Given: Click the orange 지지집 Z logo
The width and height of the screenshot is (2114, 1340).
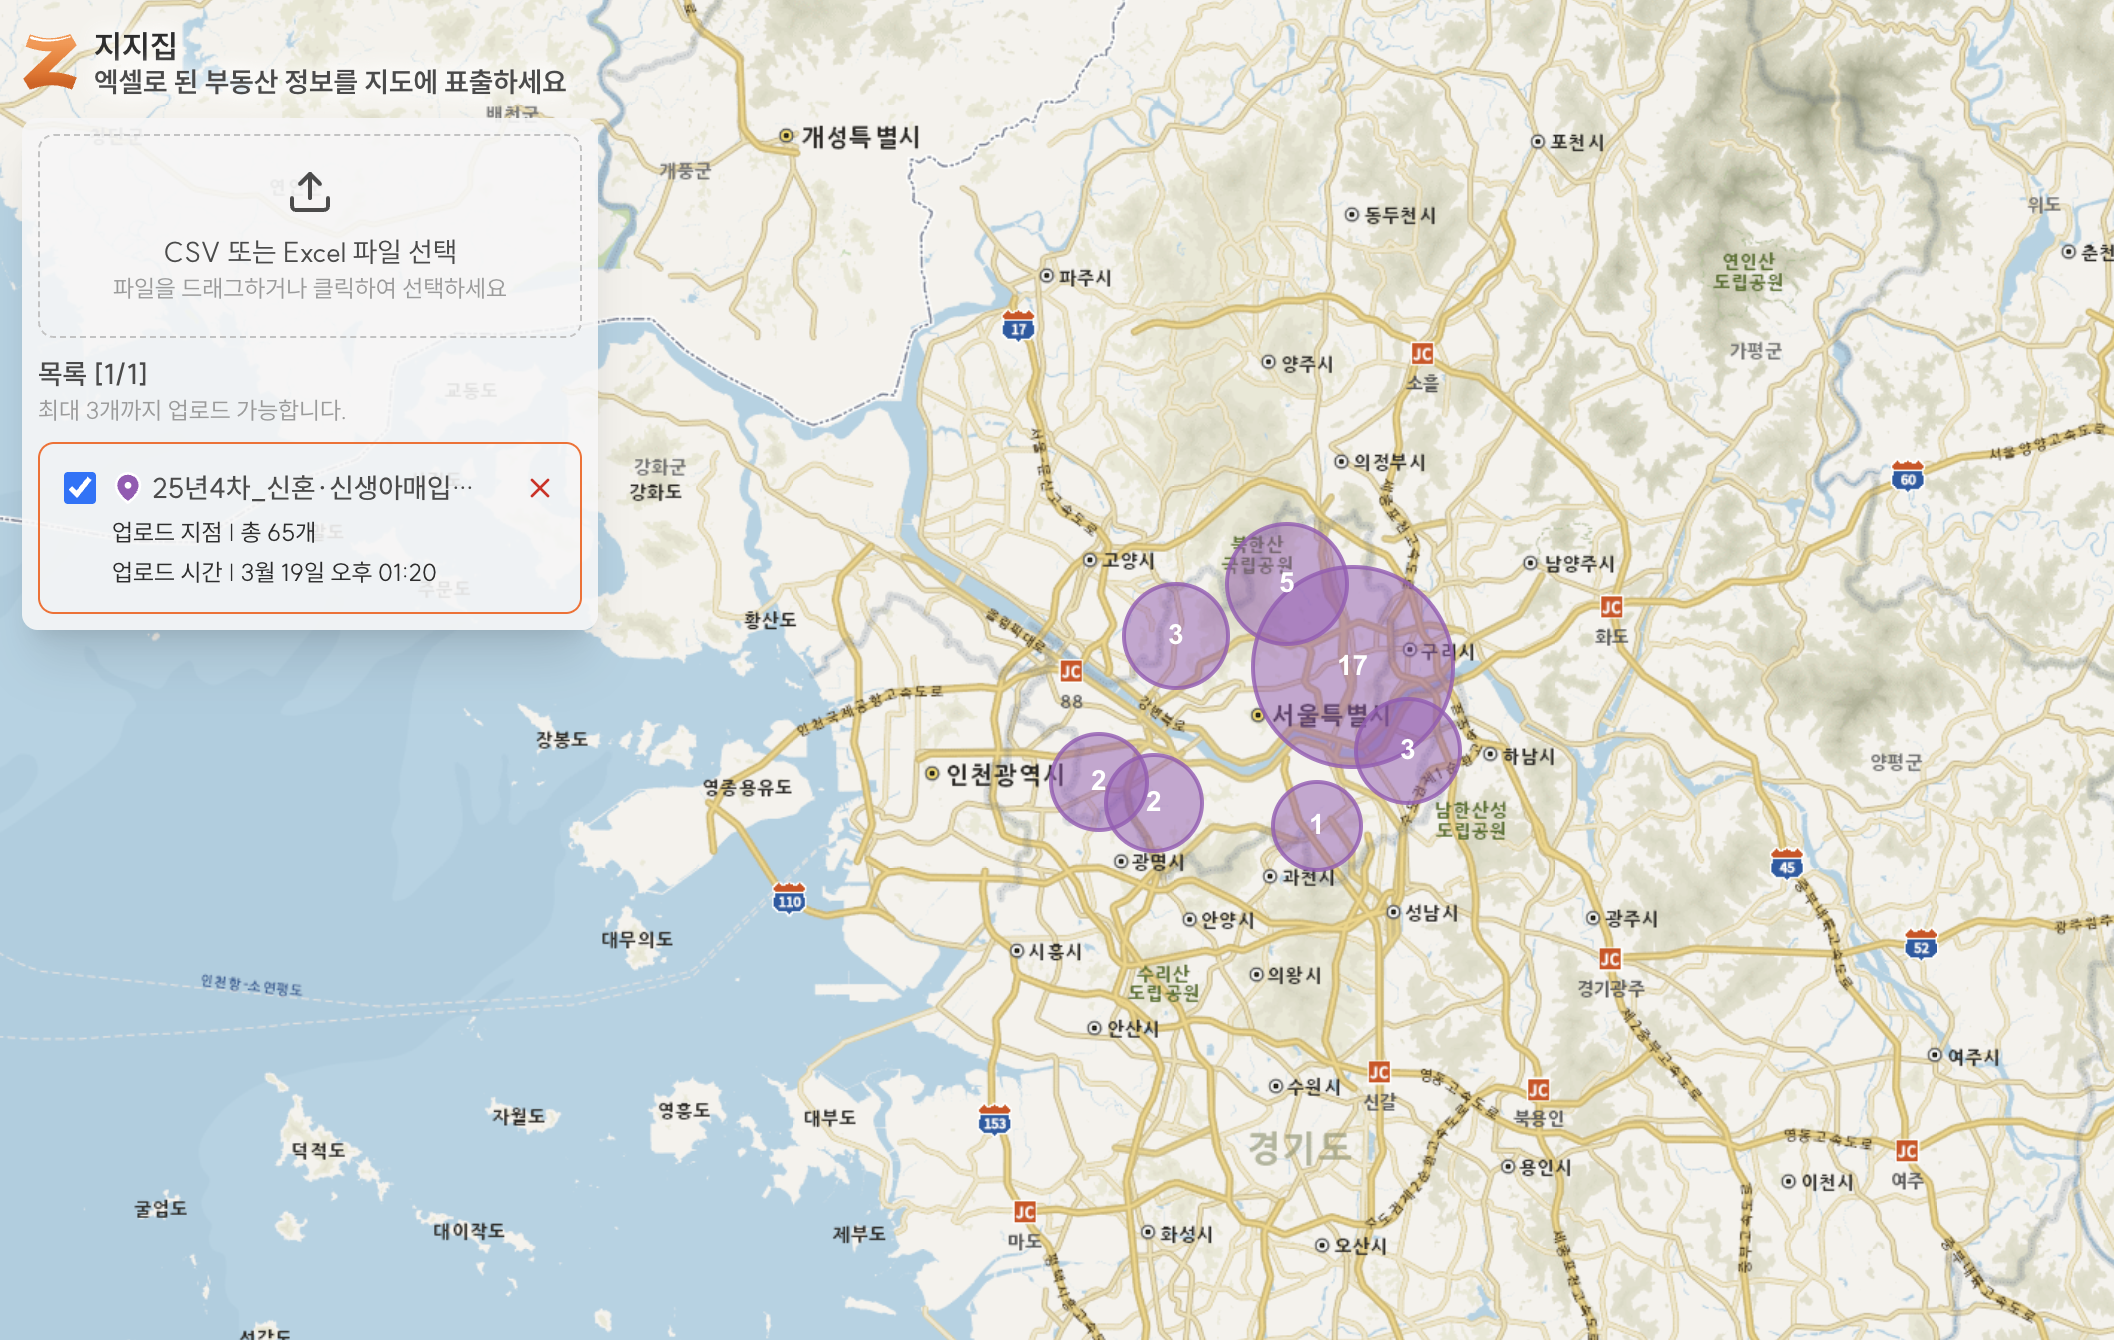Looking at the screenshot, I should [x=50, y=62].
